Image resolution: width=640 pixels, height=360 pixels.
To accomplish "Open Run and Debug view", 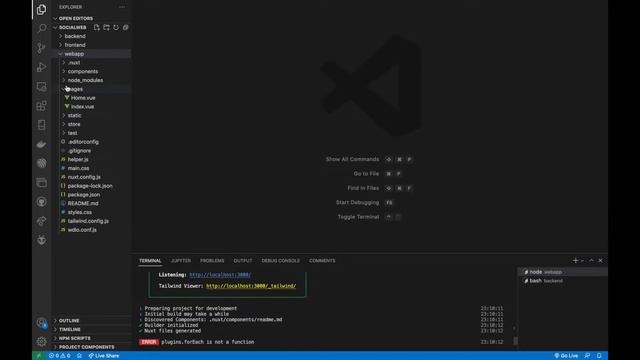I will pos(41,67).
